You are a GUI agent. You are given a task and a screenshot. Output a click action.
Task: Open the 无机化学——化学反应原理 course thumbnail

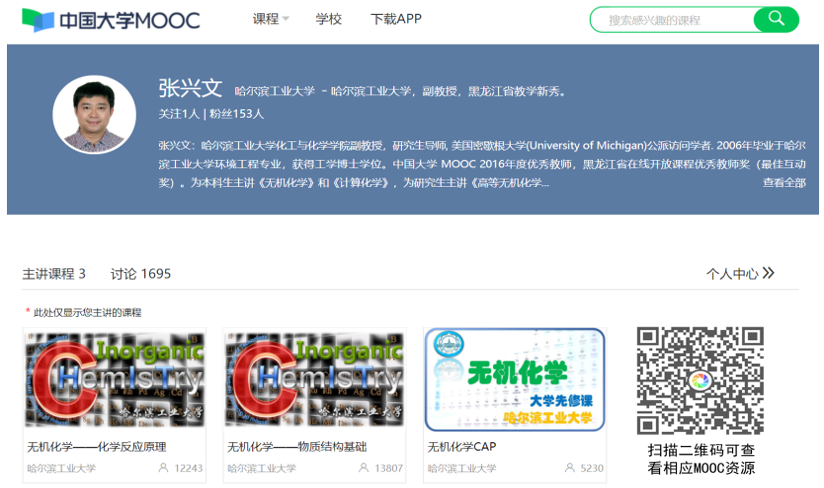[x=115, y=379]
